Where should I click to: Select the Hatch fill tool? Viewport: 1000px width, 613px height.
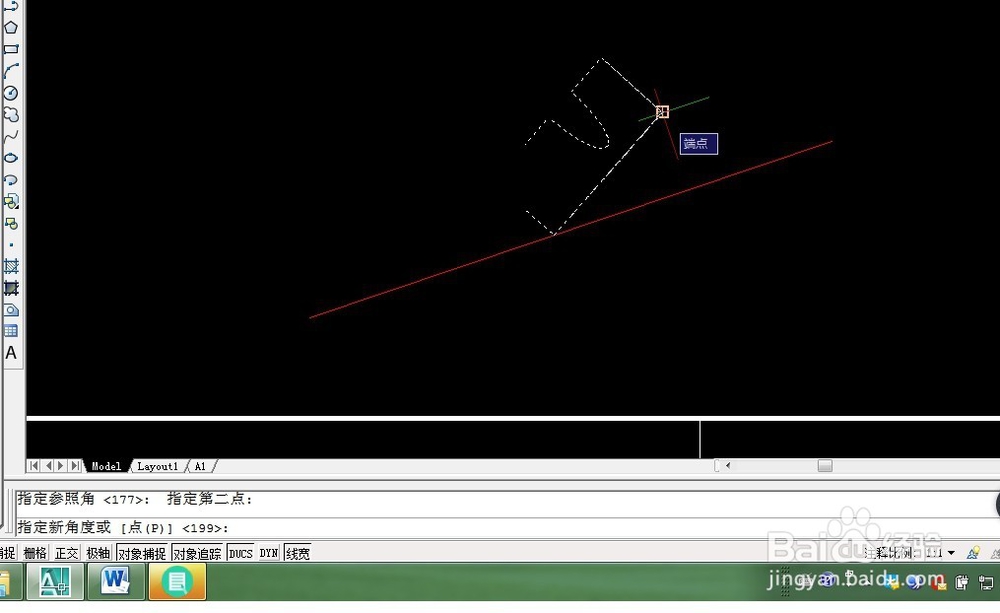point(11,266)
